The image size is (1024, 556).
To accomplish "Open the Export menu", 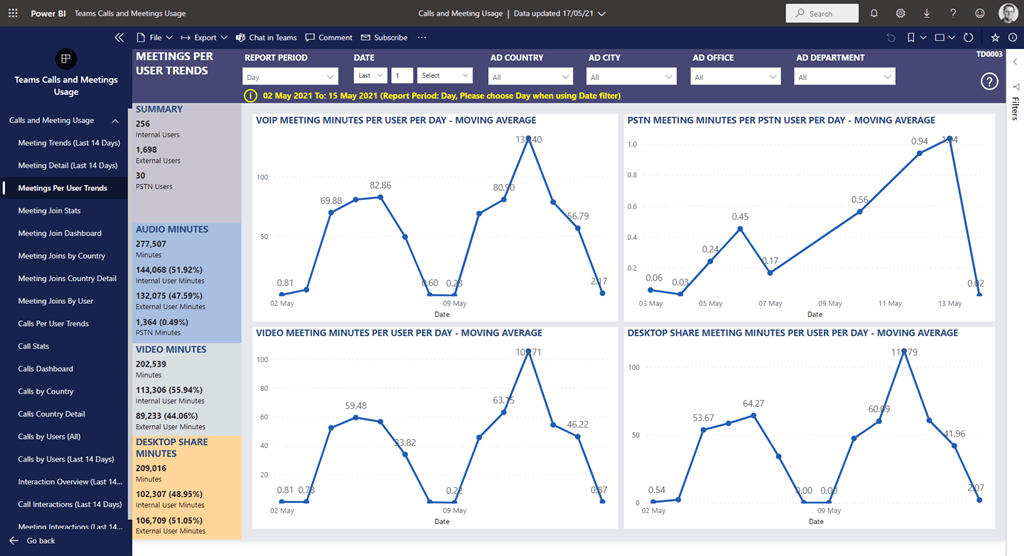I will [x=205, y=38].
